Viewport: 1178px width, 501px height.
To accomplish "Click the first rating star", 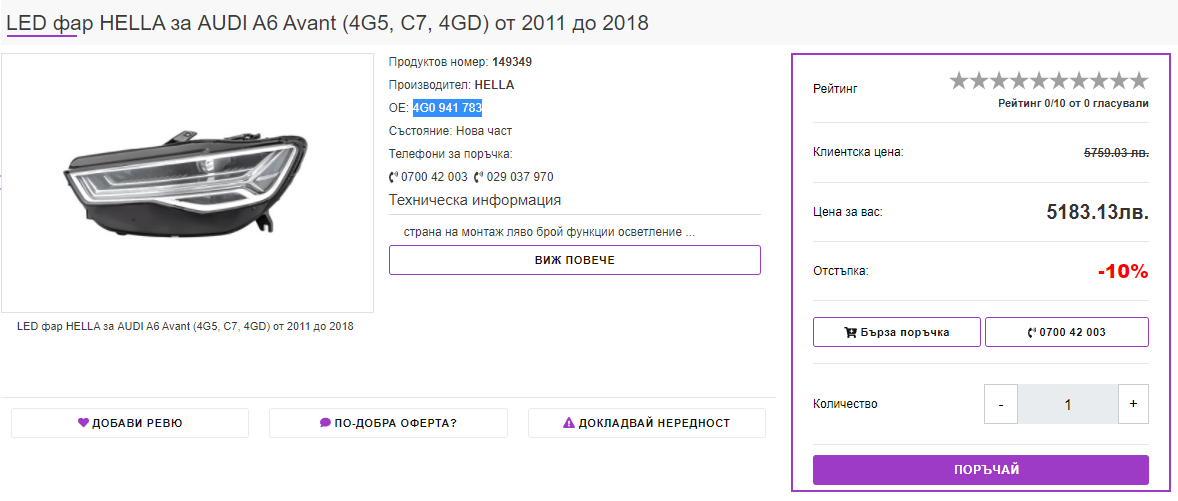I will pos(959,81).
